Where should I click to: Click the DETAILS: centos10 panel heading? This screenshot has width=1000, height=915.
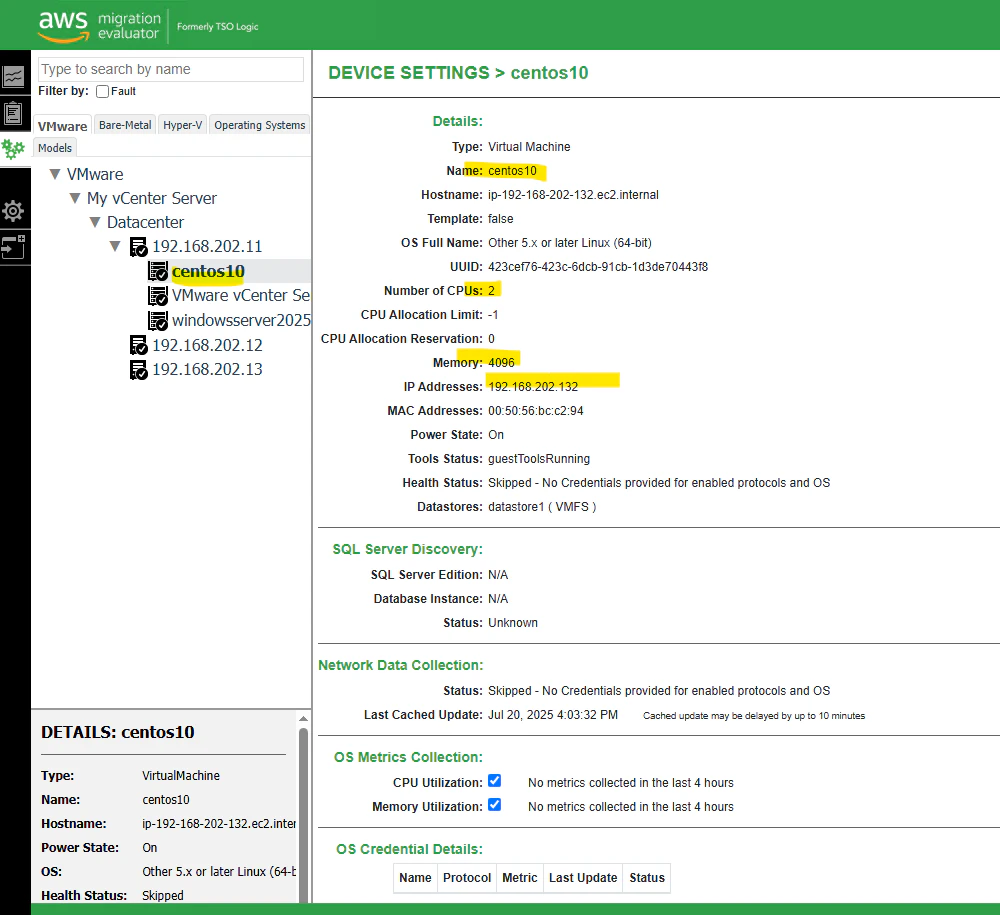(118, 732)
